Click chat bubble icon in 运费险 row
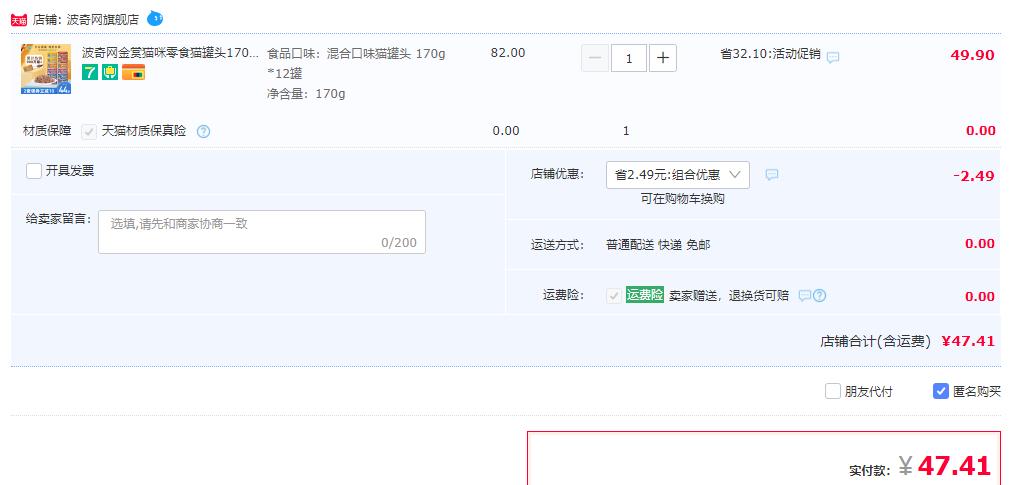The height and width of the screenshot is (485, 1017). 804,296
